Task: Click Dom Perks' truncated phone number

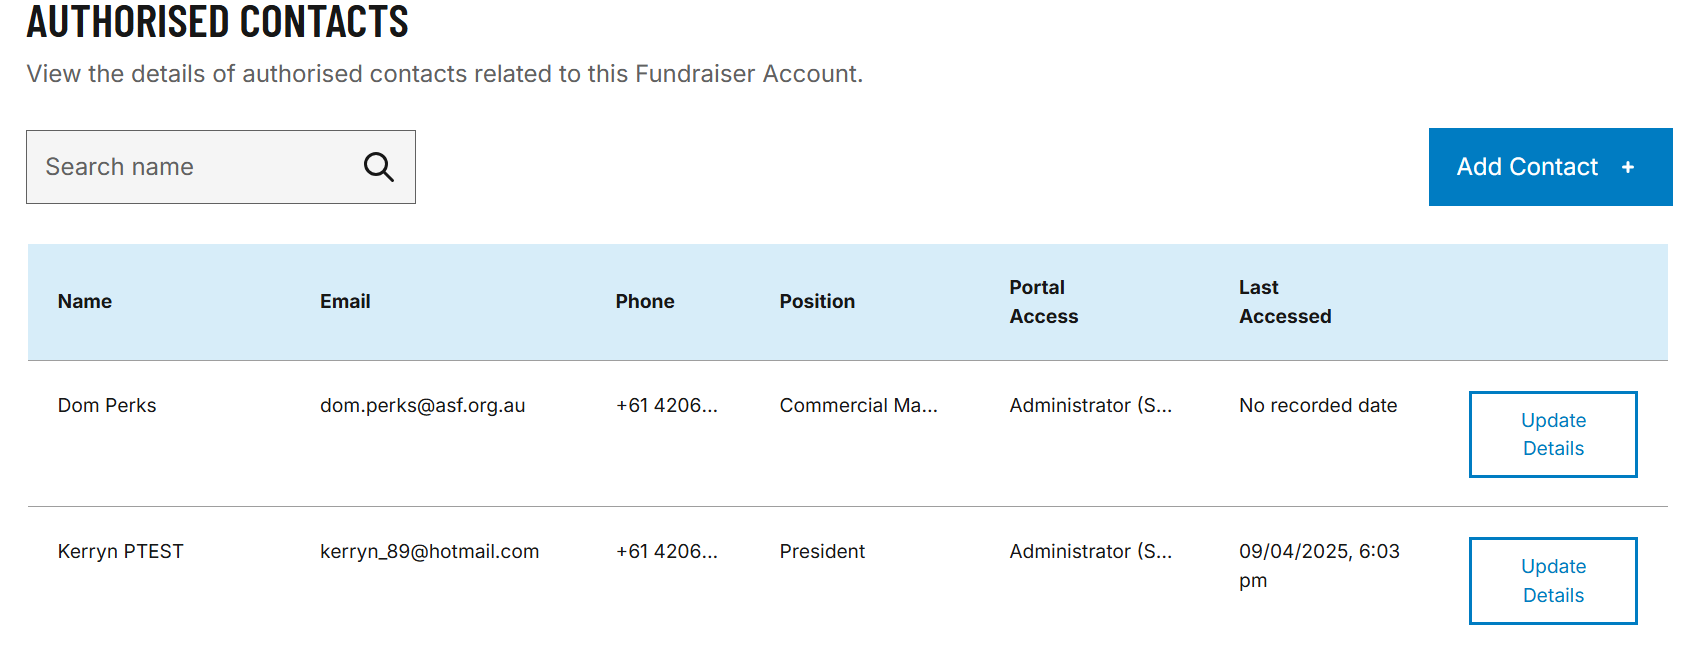Action: 667,405
